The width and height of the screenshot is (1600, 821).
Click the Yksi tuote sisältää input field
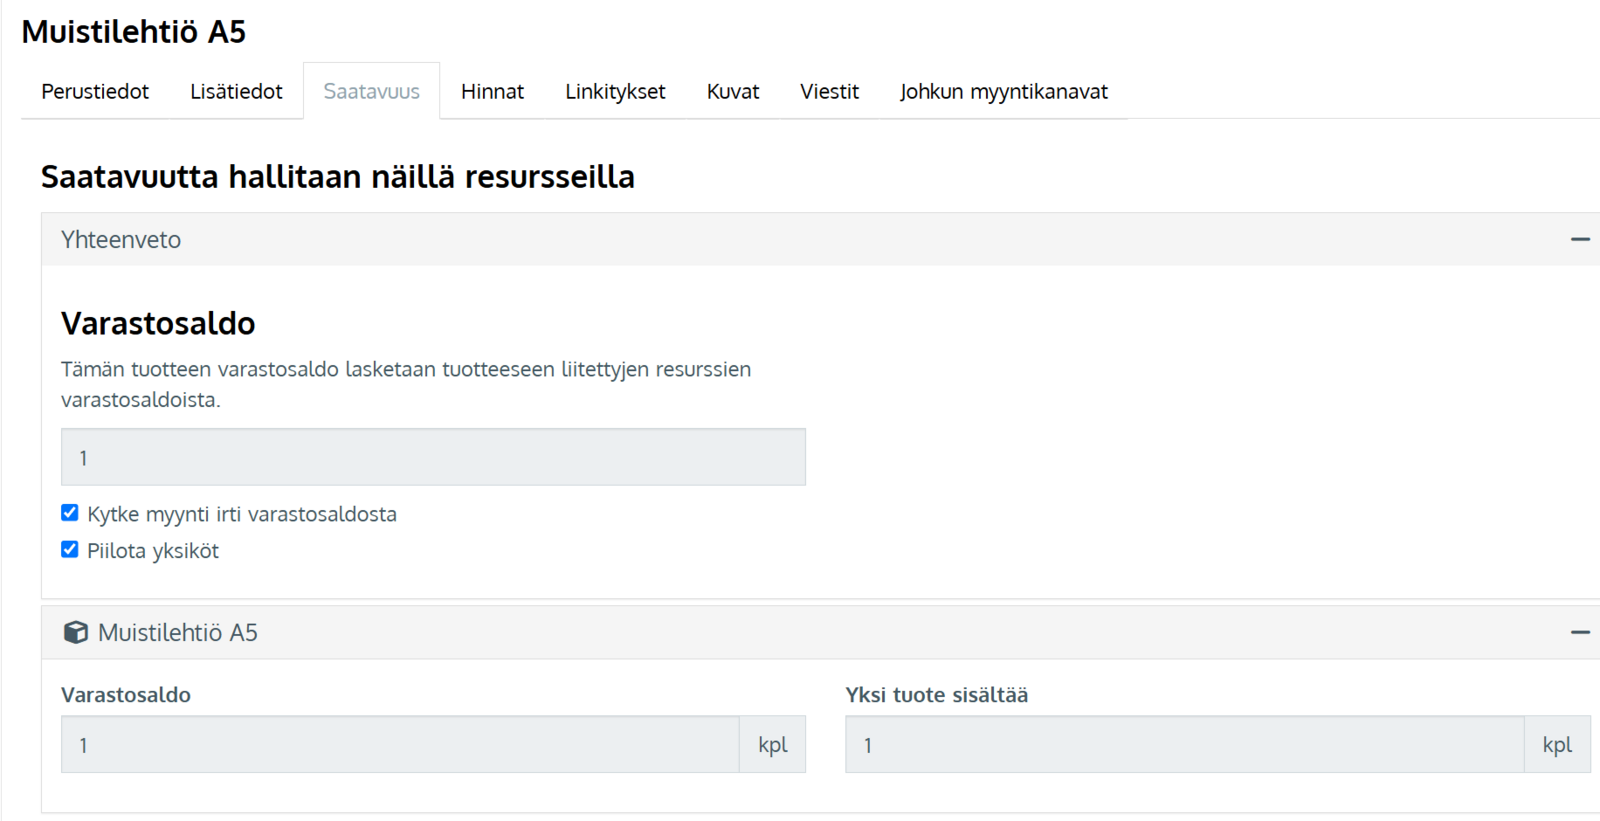[x=1184, y=745]
